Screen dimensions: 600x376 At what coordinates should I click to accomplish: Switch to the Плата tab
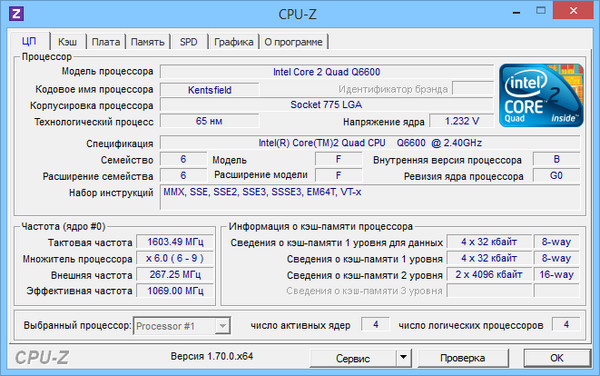click(106, 42)
